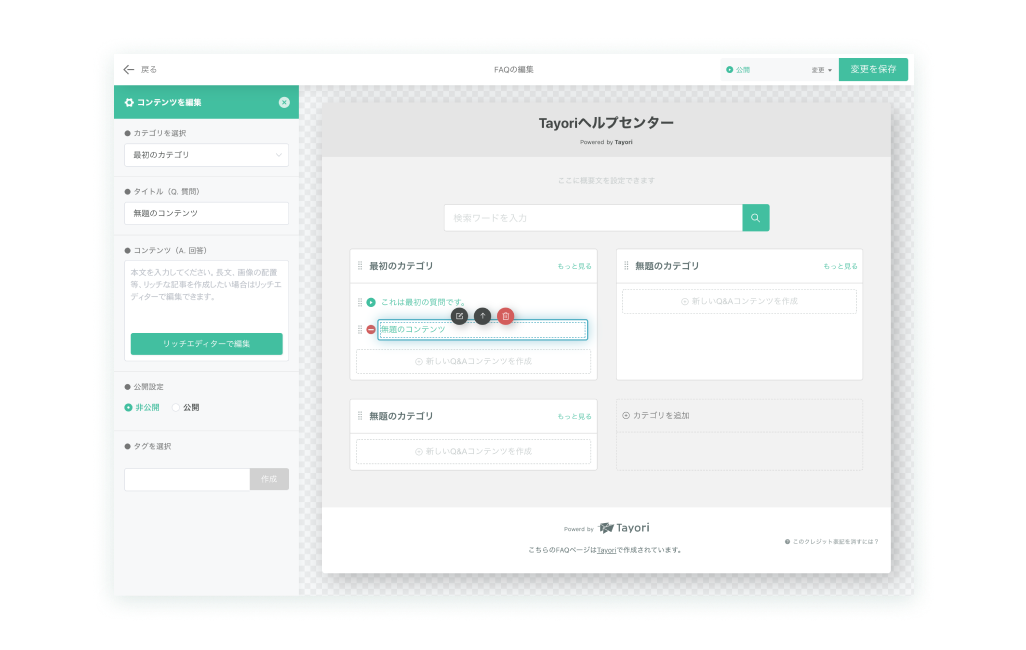Click drag handle beside これは最初の質問です
The width and height of the screenshot is (1026, 650).
[360, 302]
